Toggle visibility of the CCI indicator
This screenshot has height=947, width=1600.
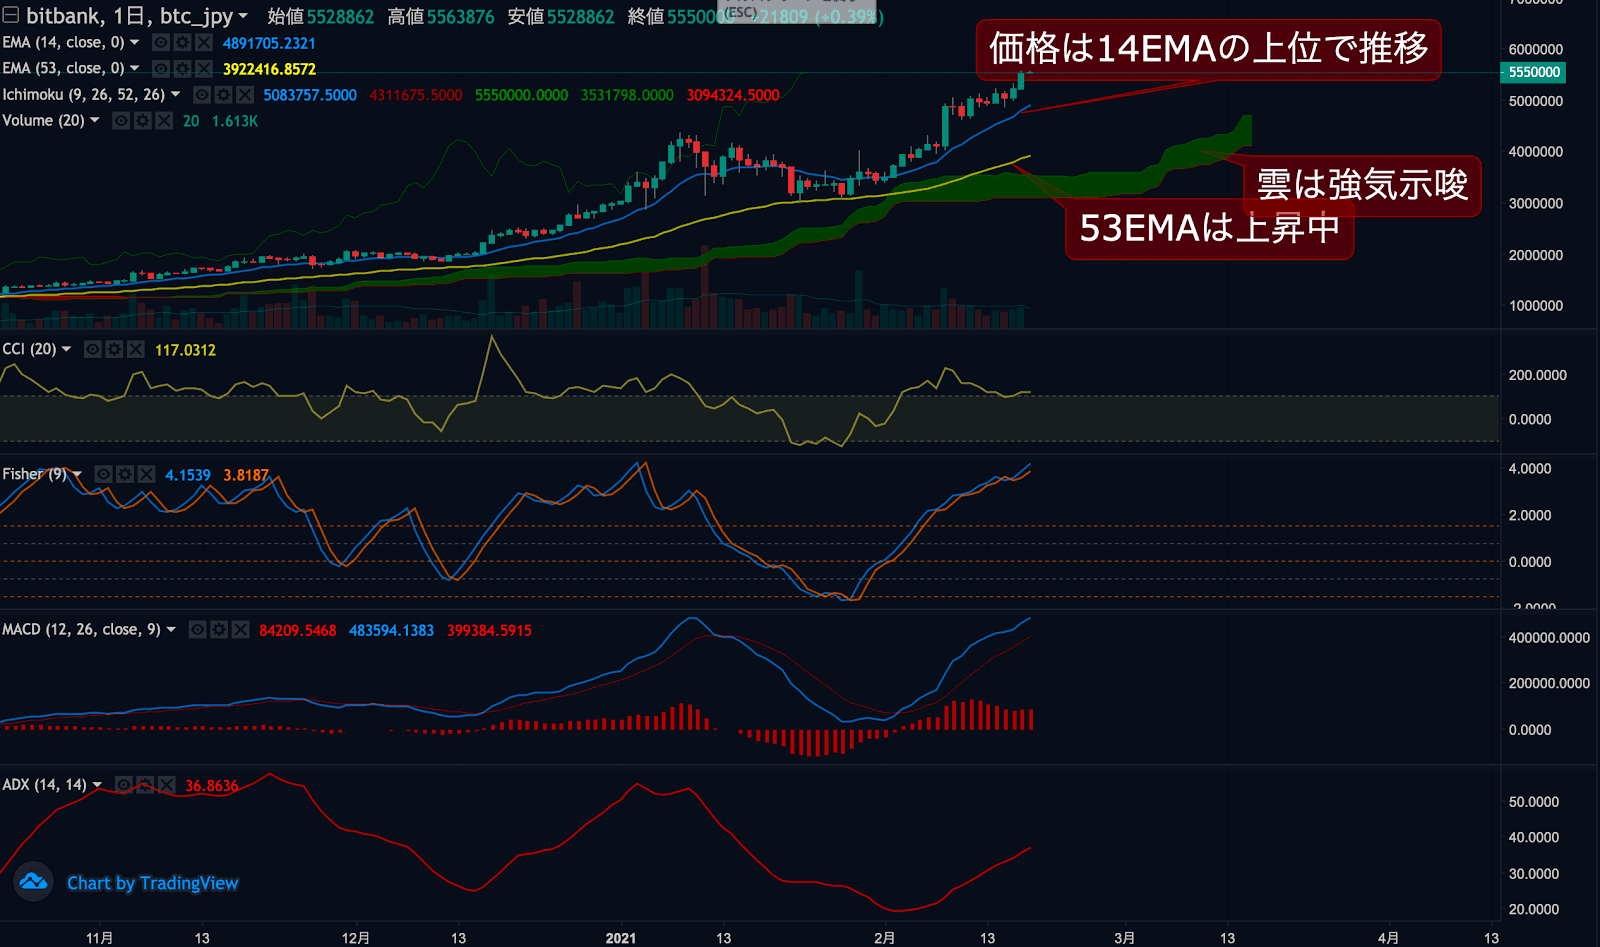pos(92,349)
